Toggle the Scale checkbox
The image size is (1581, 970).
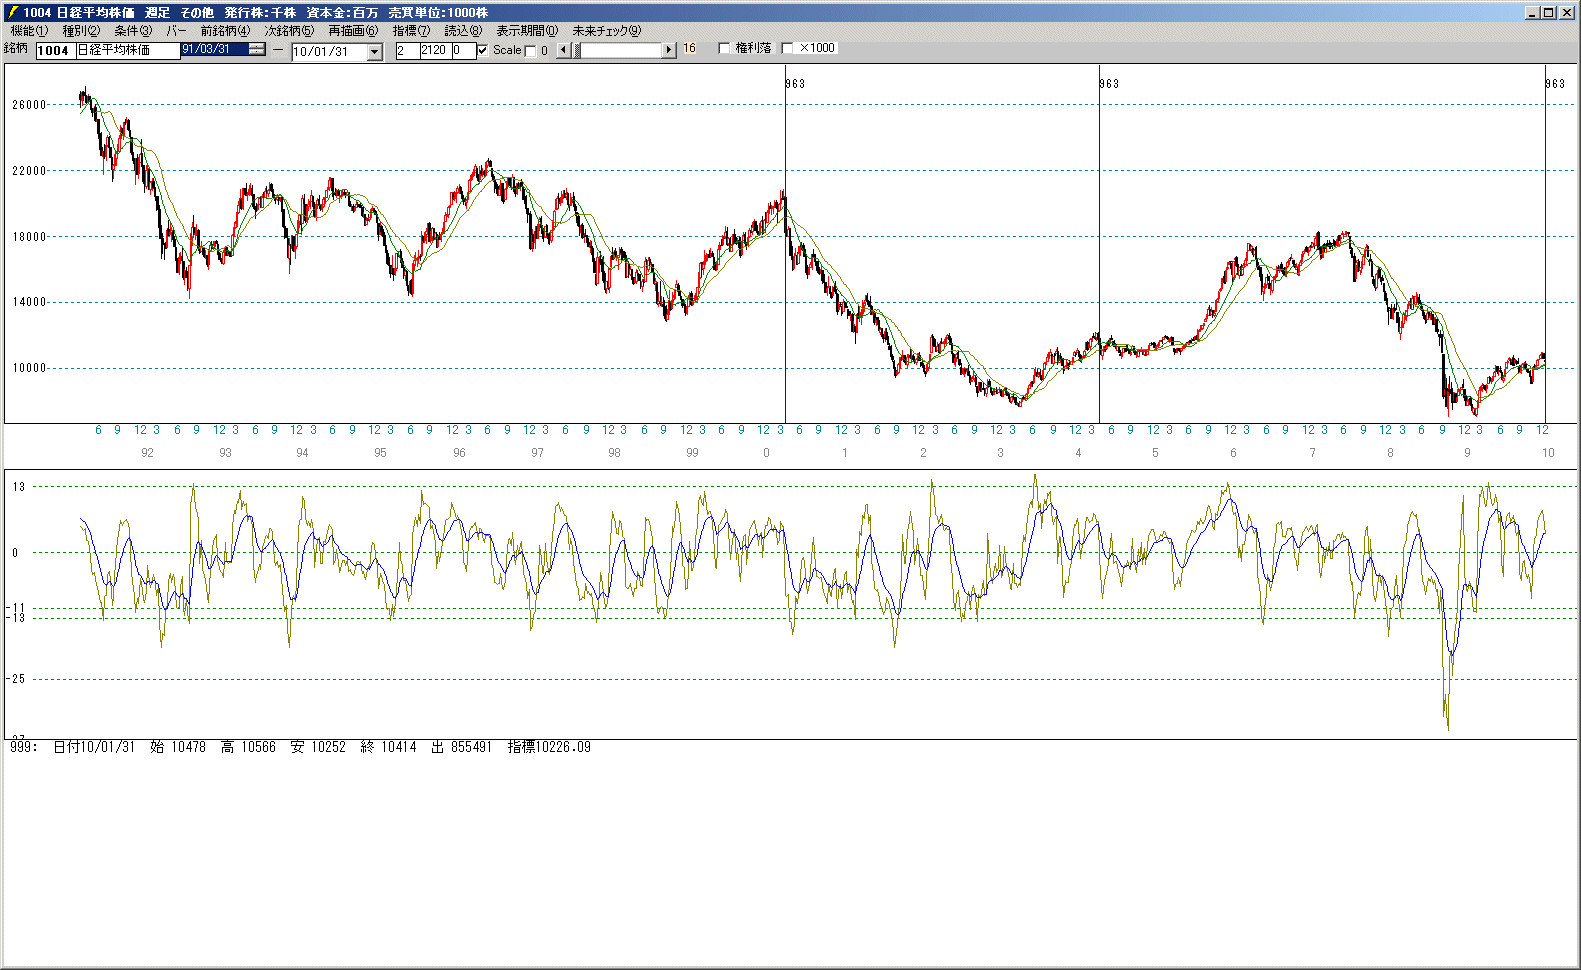click(x=531, y=51)
